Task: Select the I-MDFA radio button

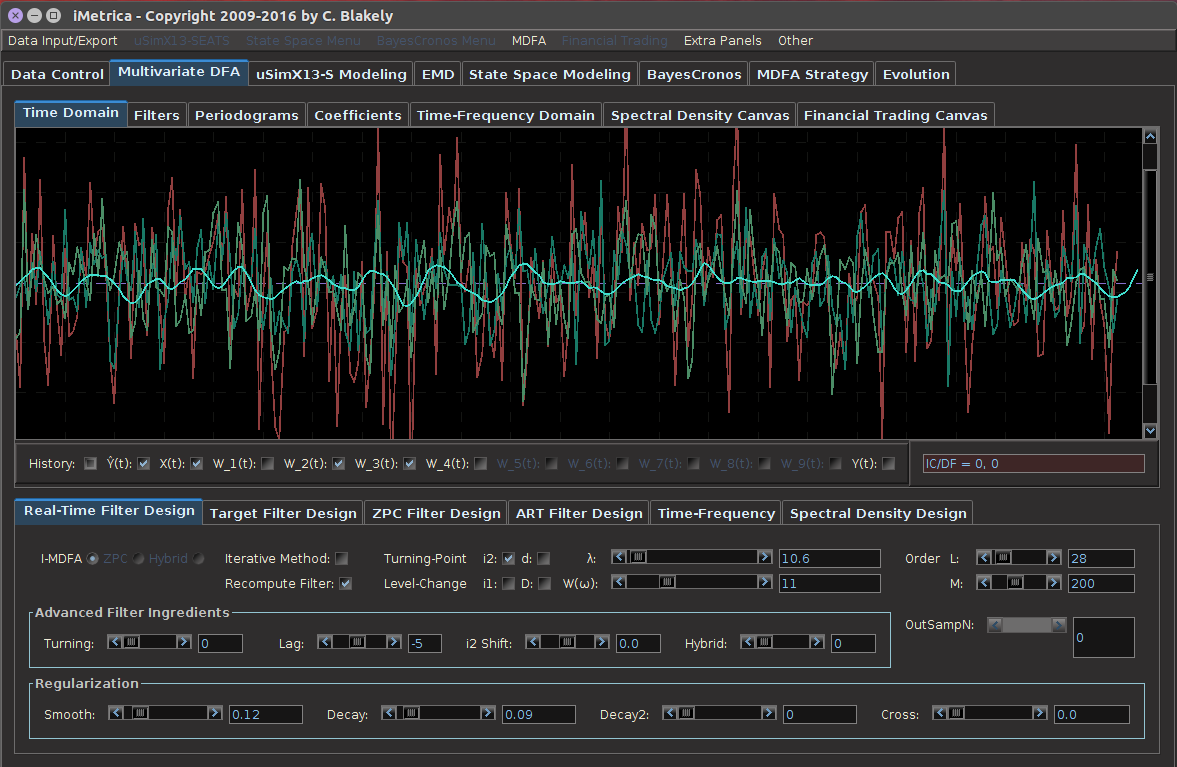Action: (94, 558)
